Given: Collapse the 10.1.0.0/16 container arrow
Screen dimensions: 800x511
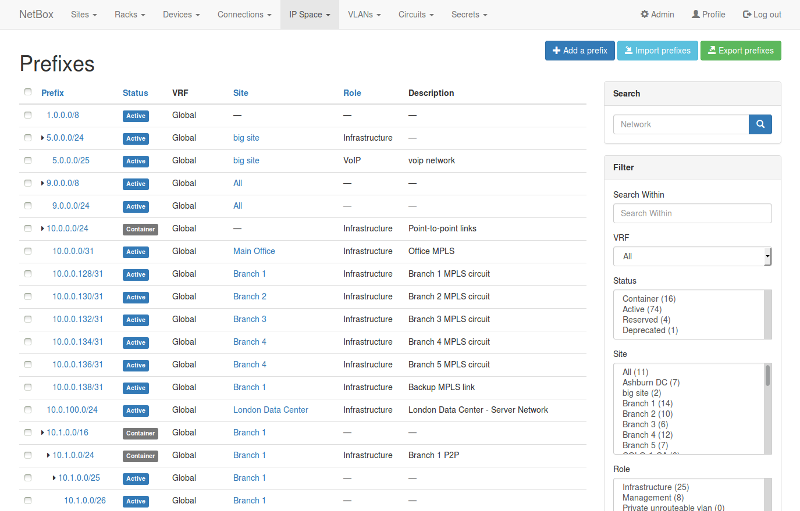Looking at the screenshot, I should (x=42, y=433).
